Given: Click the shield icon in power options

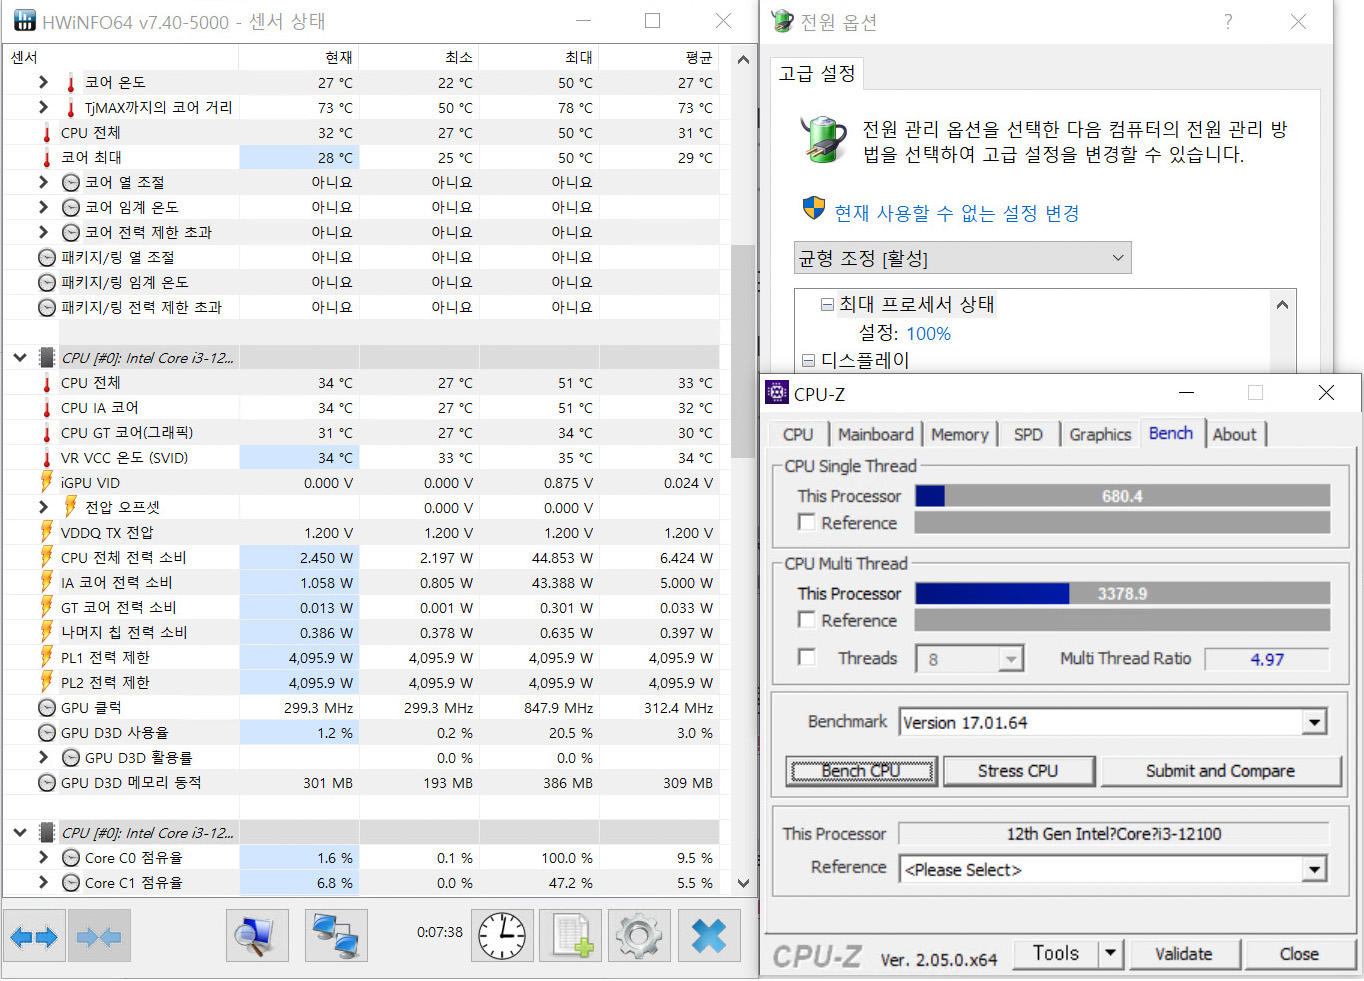Looking at the screenshot, I should click(814, 209).
